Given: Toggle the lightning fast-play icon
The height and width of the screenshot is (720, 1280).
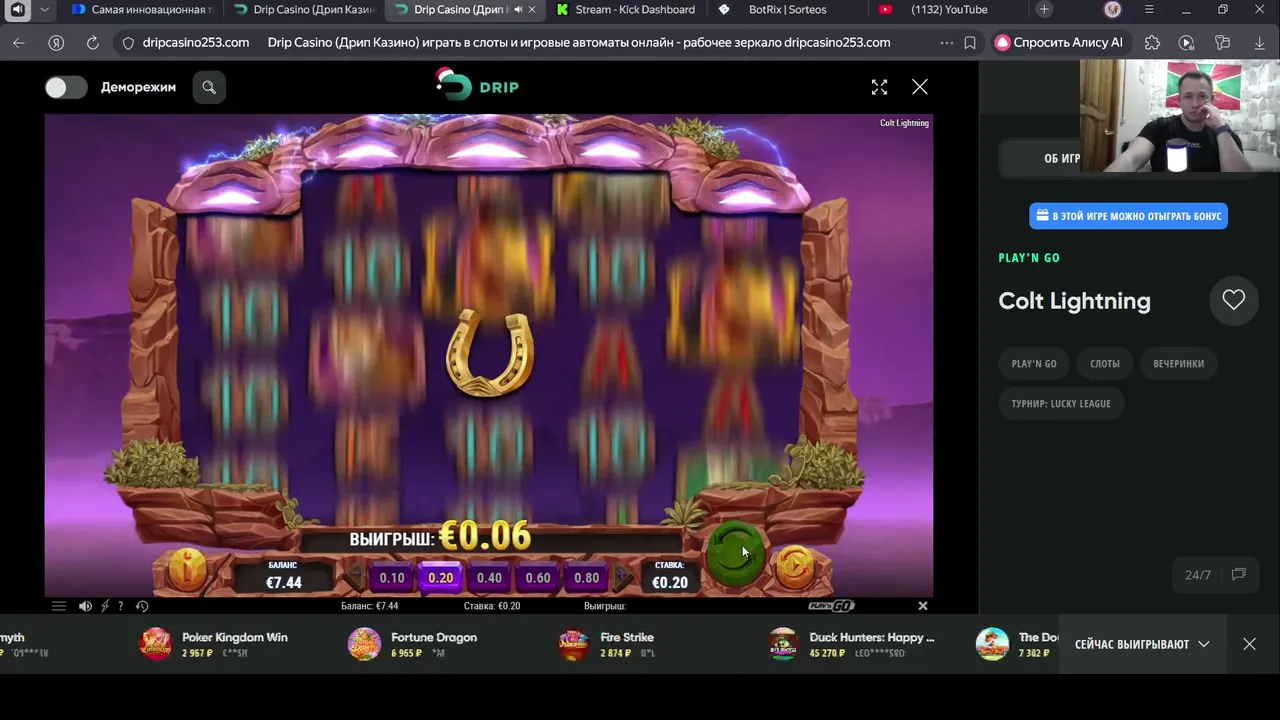Looking at the screenshot, I should [105, 606].
